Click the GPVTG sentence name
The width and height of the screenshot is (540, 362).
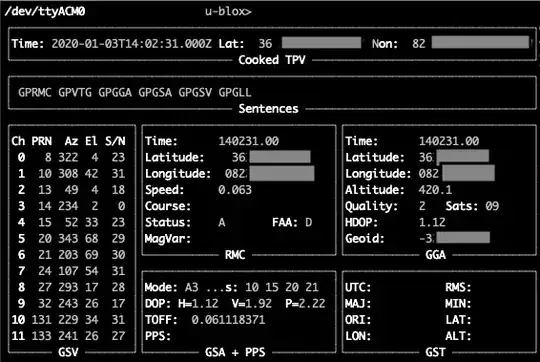click(75, 92)
